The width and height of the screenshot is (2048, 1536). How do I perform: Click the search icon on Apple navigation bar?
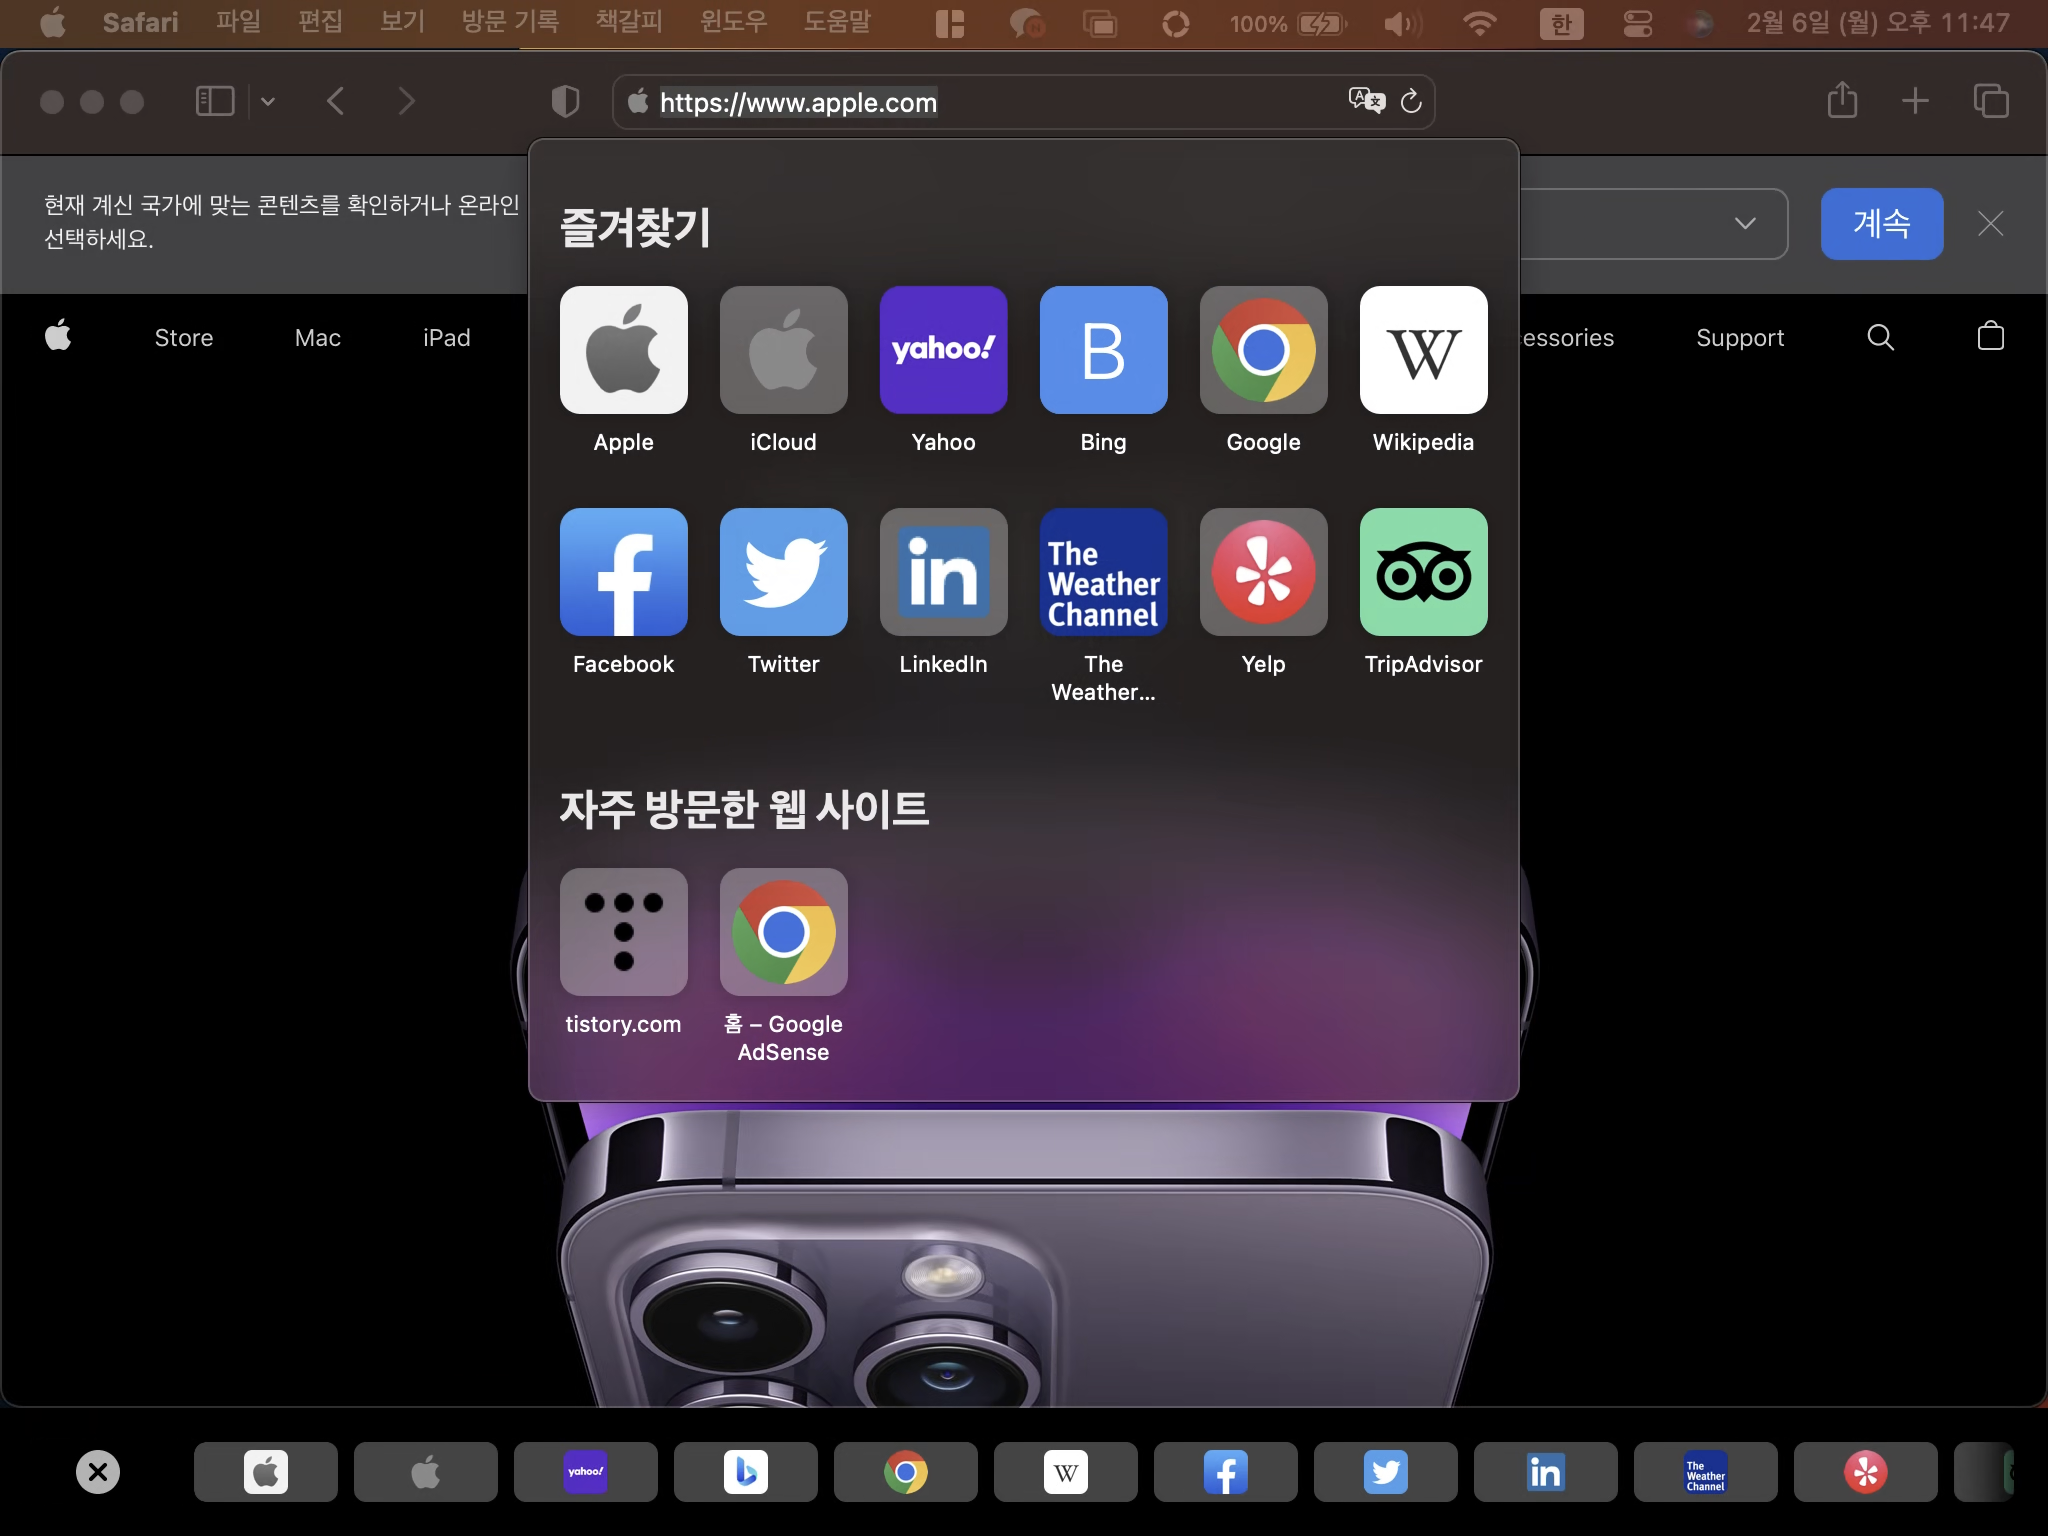point(1881,337)
